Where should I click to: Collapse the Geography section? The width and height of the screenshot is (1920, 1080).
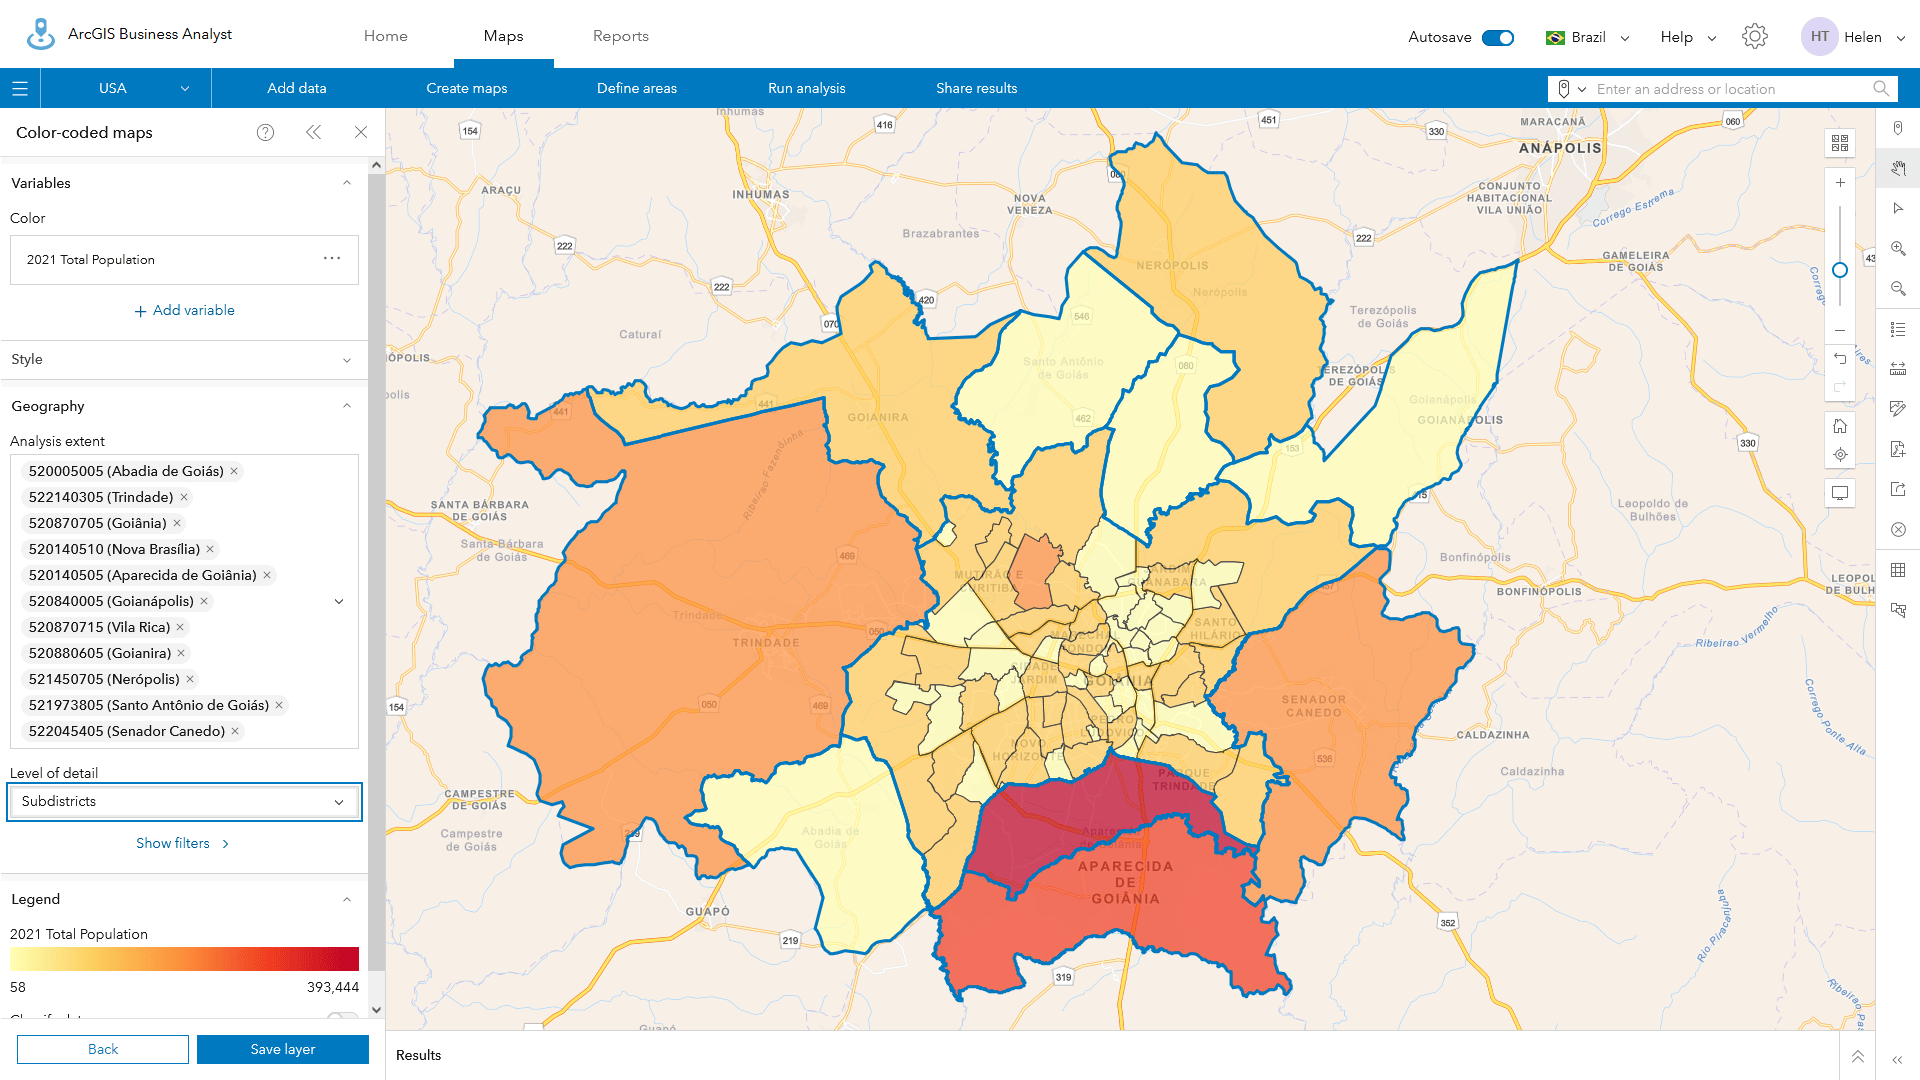(347, 406)
